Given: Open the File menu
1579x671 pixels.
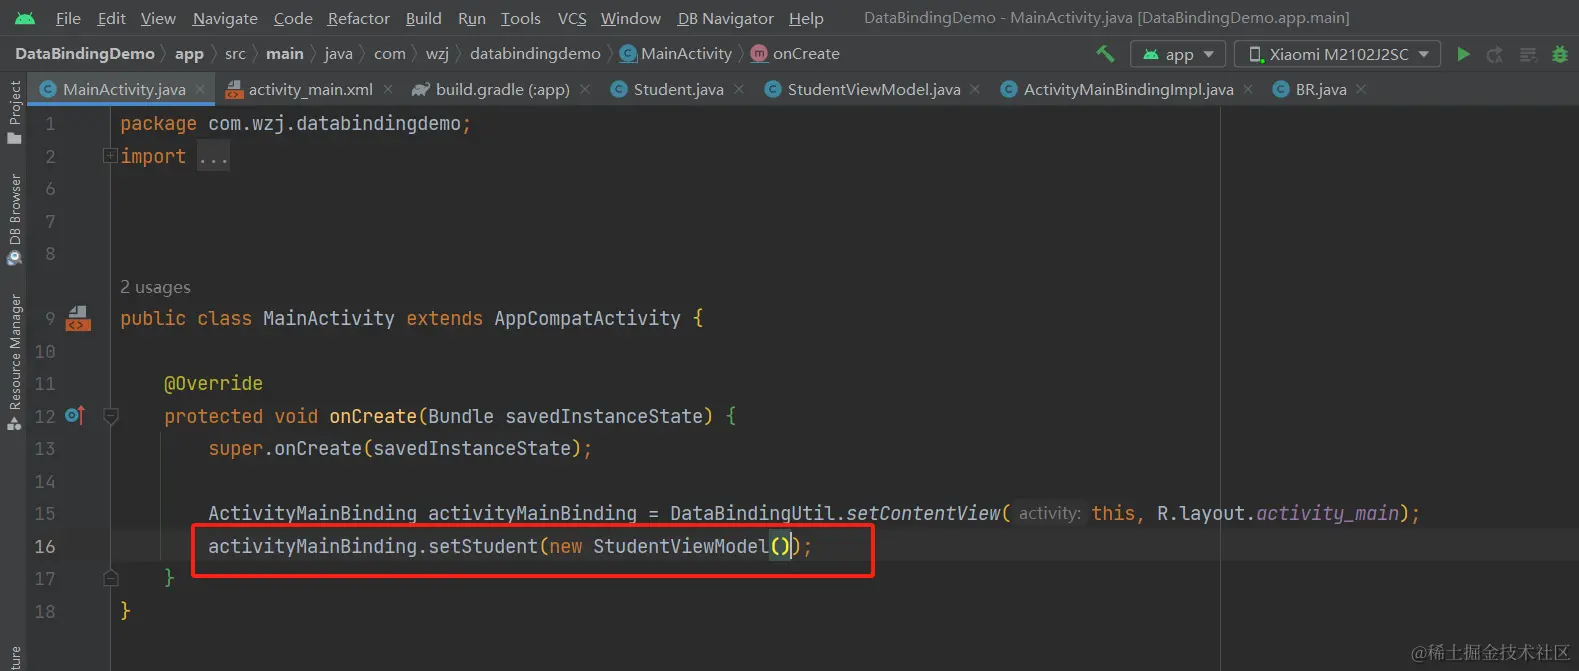Looking at the screenshot, I should (68, 18).
